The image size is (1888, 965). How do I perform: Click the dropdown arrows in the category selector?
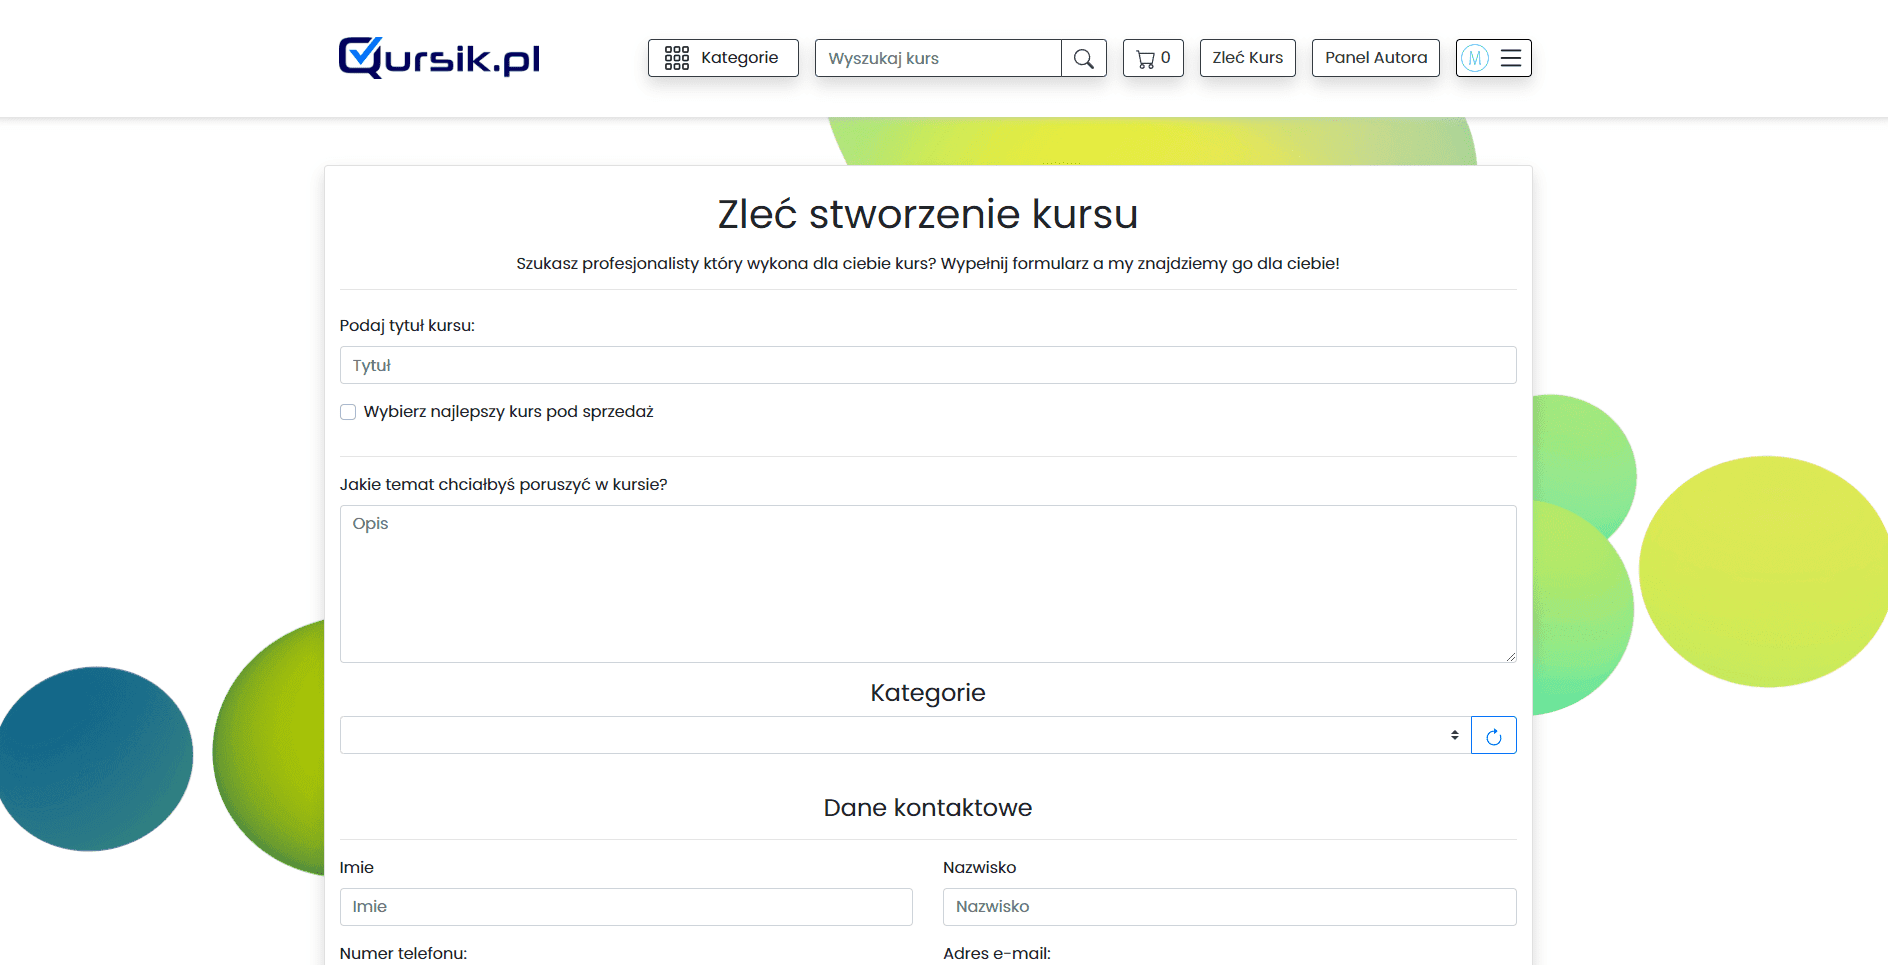tap(1454, 736)
